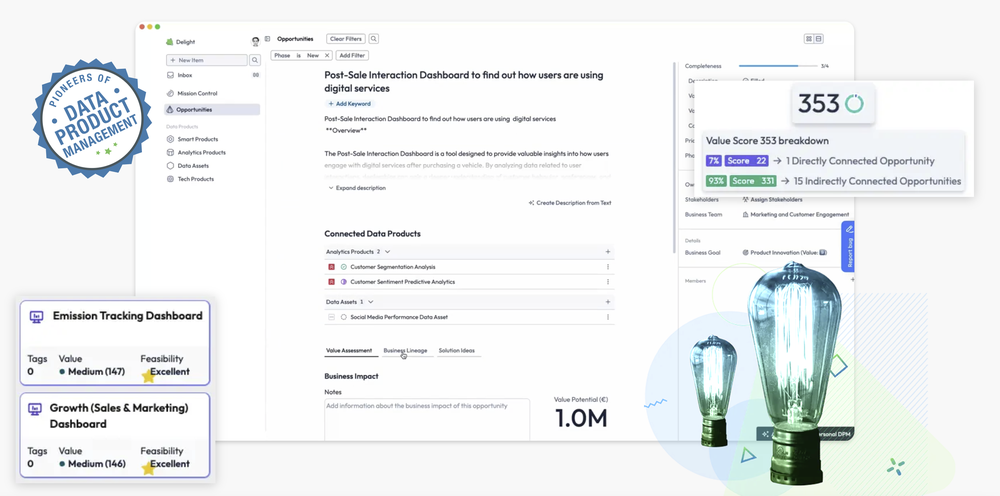Toggle the sidebar collapse icon
This screenshot has height=496, width=1000.
(268, 39)
